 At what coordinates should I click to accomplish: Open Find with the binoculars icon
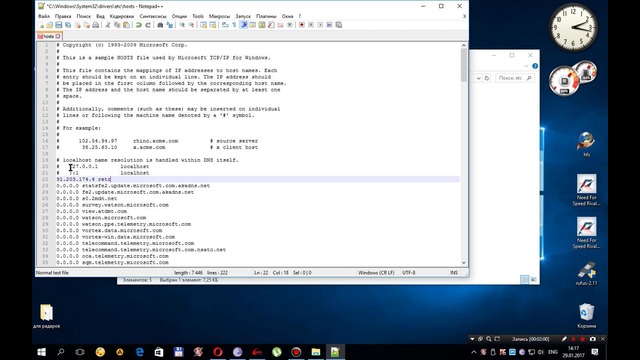click(x=160, y=25)
